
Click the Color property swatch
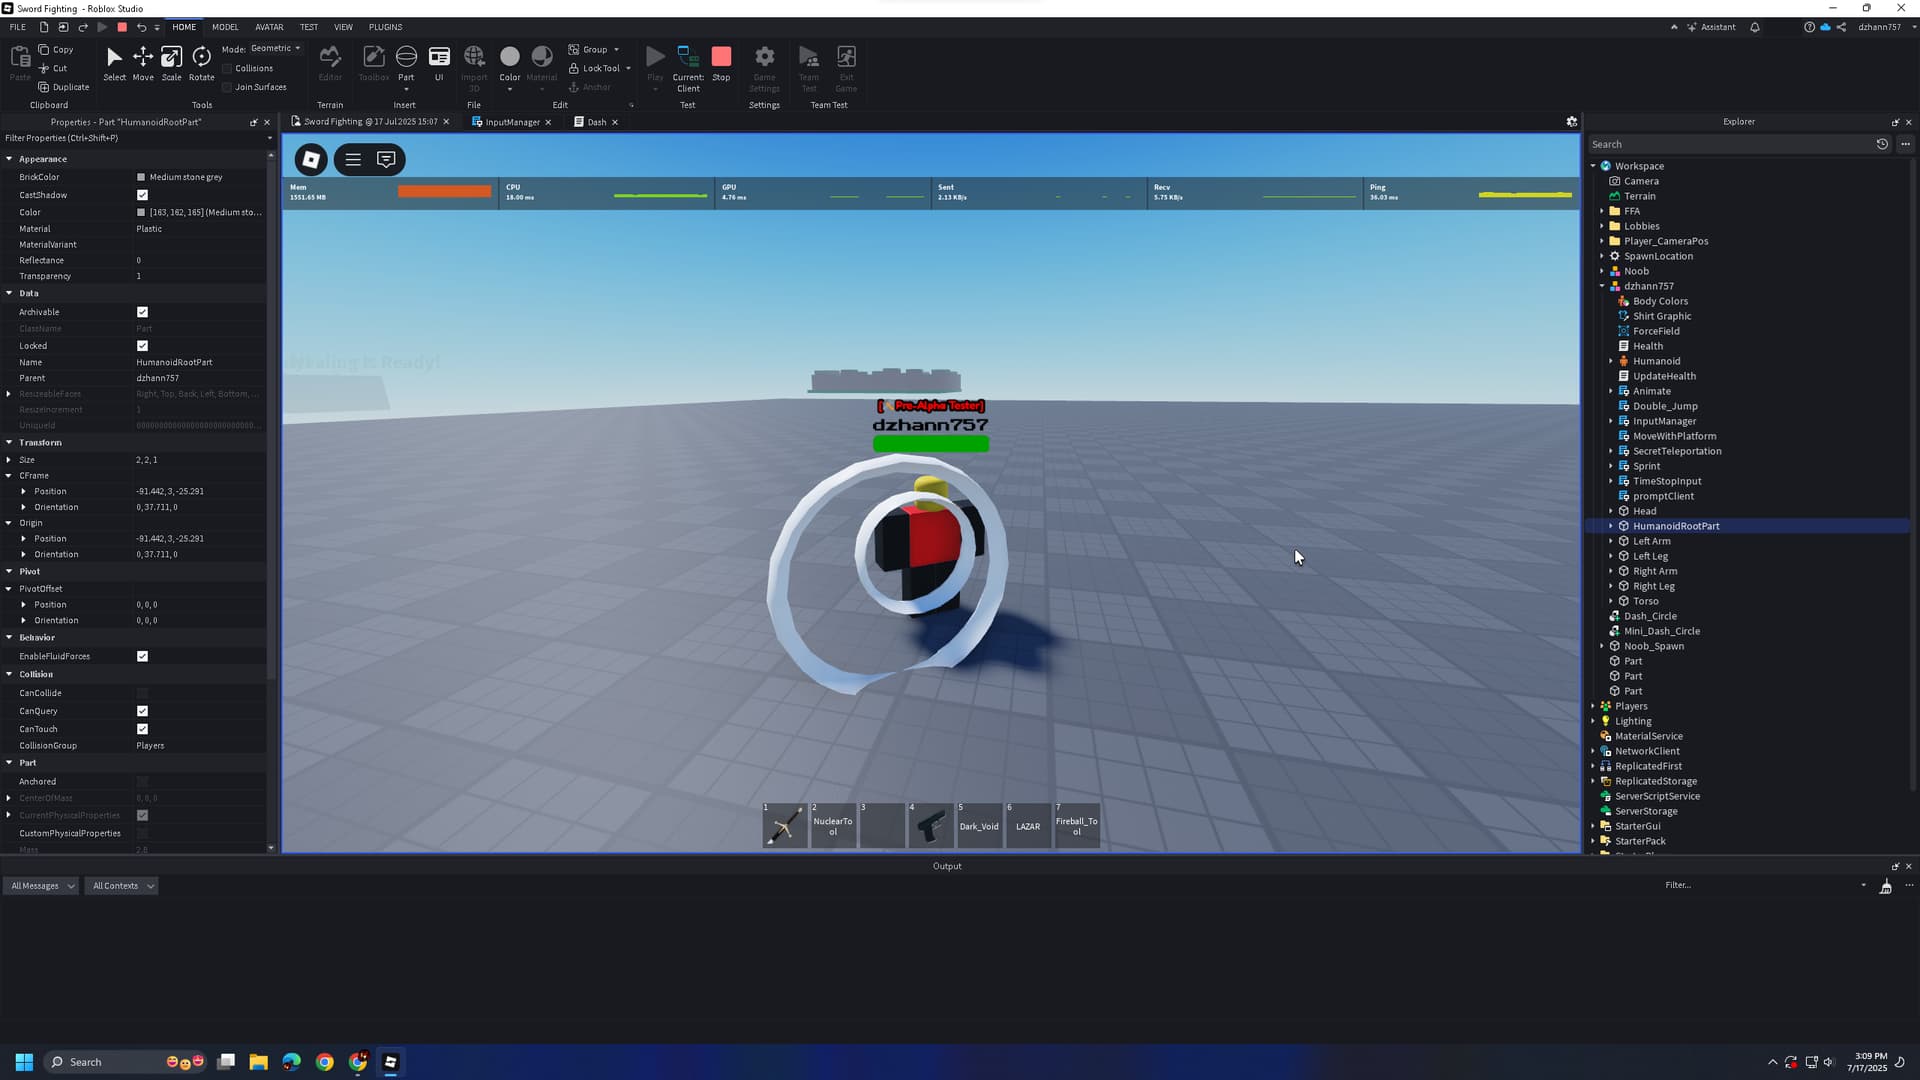tap(141, 212)
